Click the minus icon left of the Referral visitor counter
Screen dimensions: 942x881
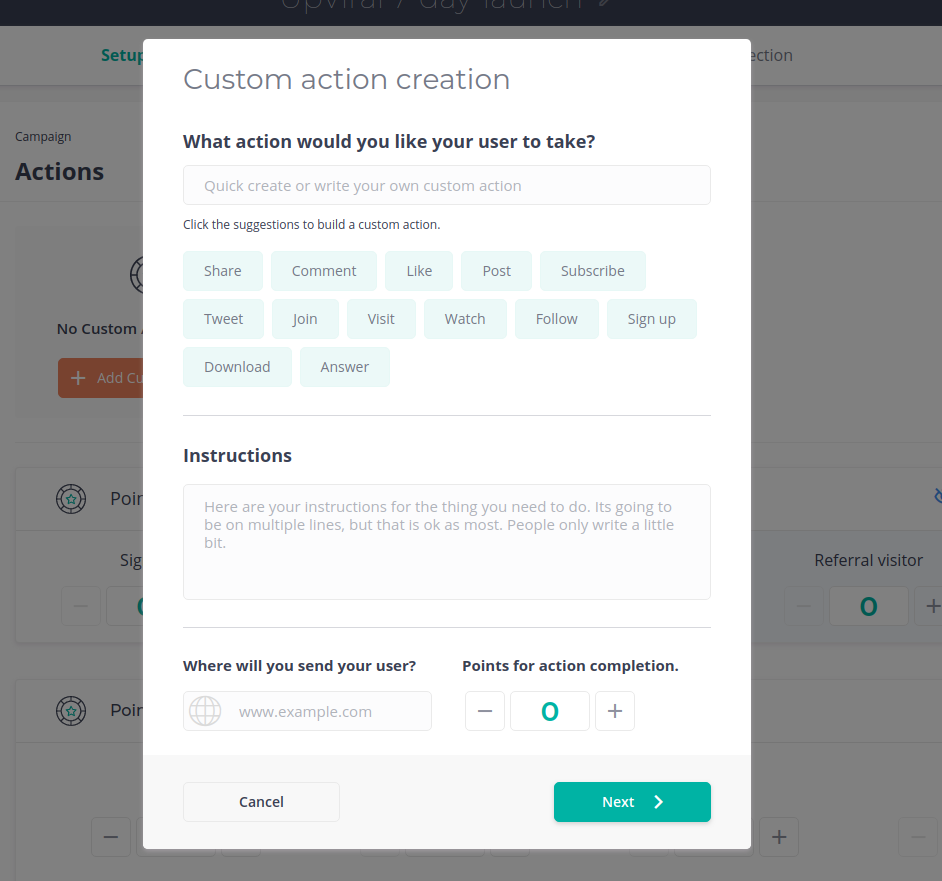[x=805, y=606]
